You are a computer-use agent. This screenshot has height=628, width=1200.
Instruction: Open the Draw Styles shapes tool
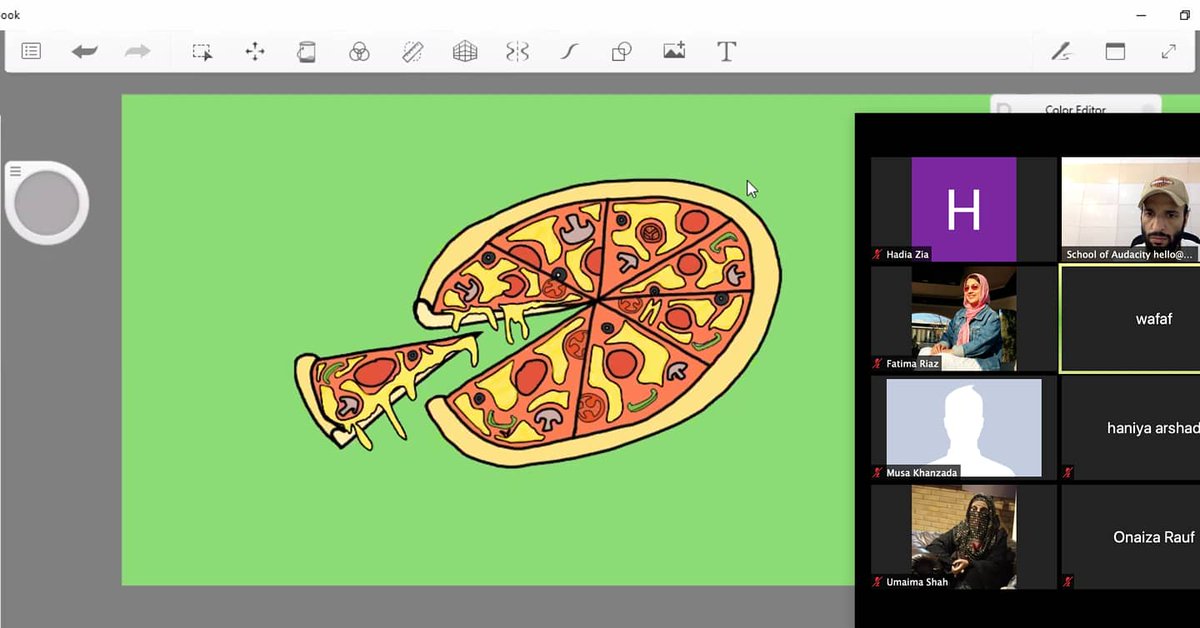point(621,52)
